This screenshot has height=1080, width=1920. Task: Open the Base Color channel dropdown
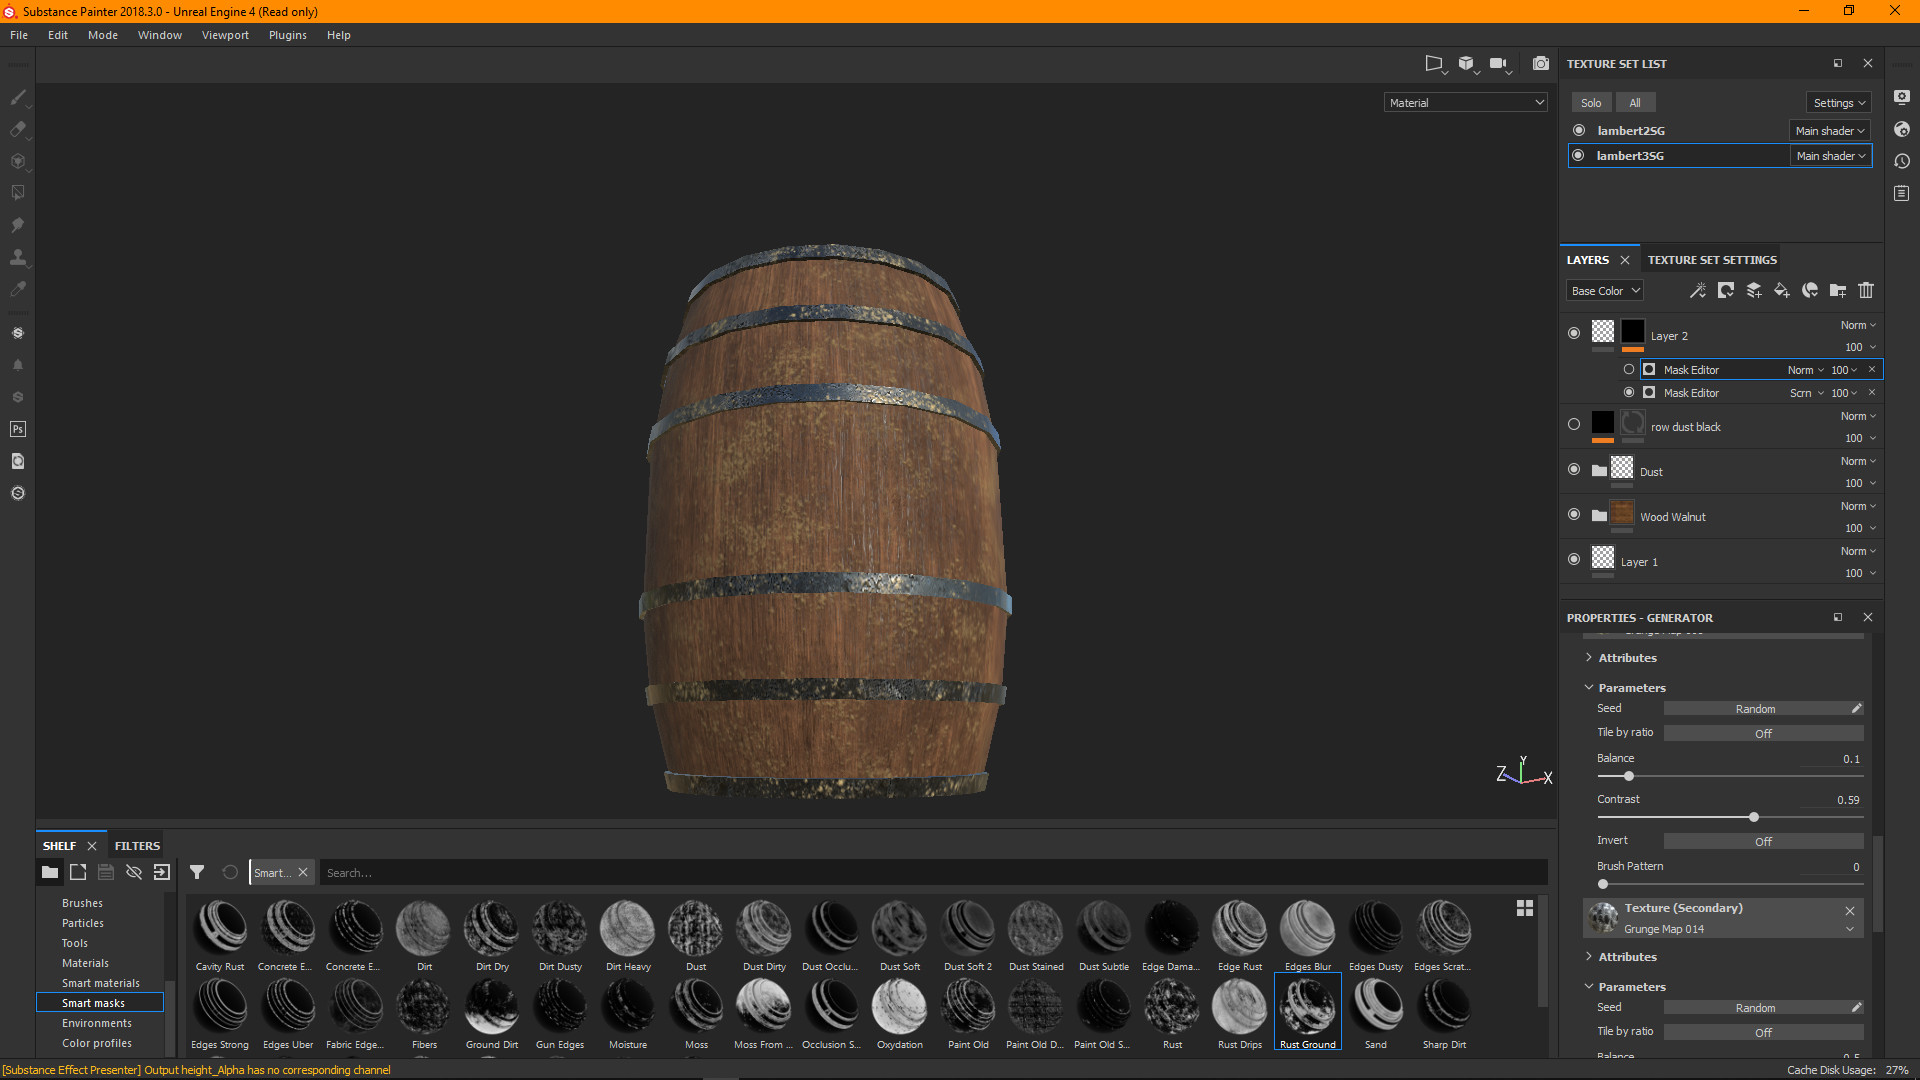1604,290
